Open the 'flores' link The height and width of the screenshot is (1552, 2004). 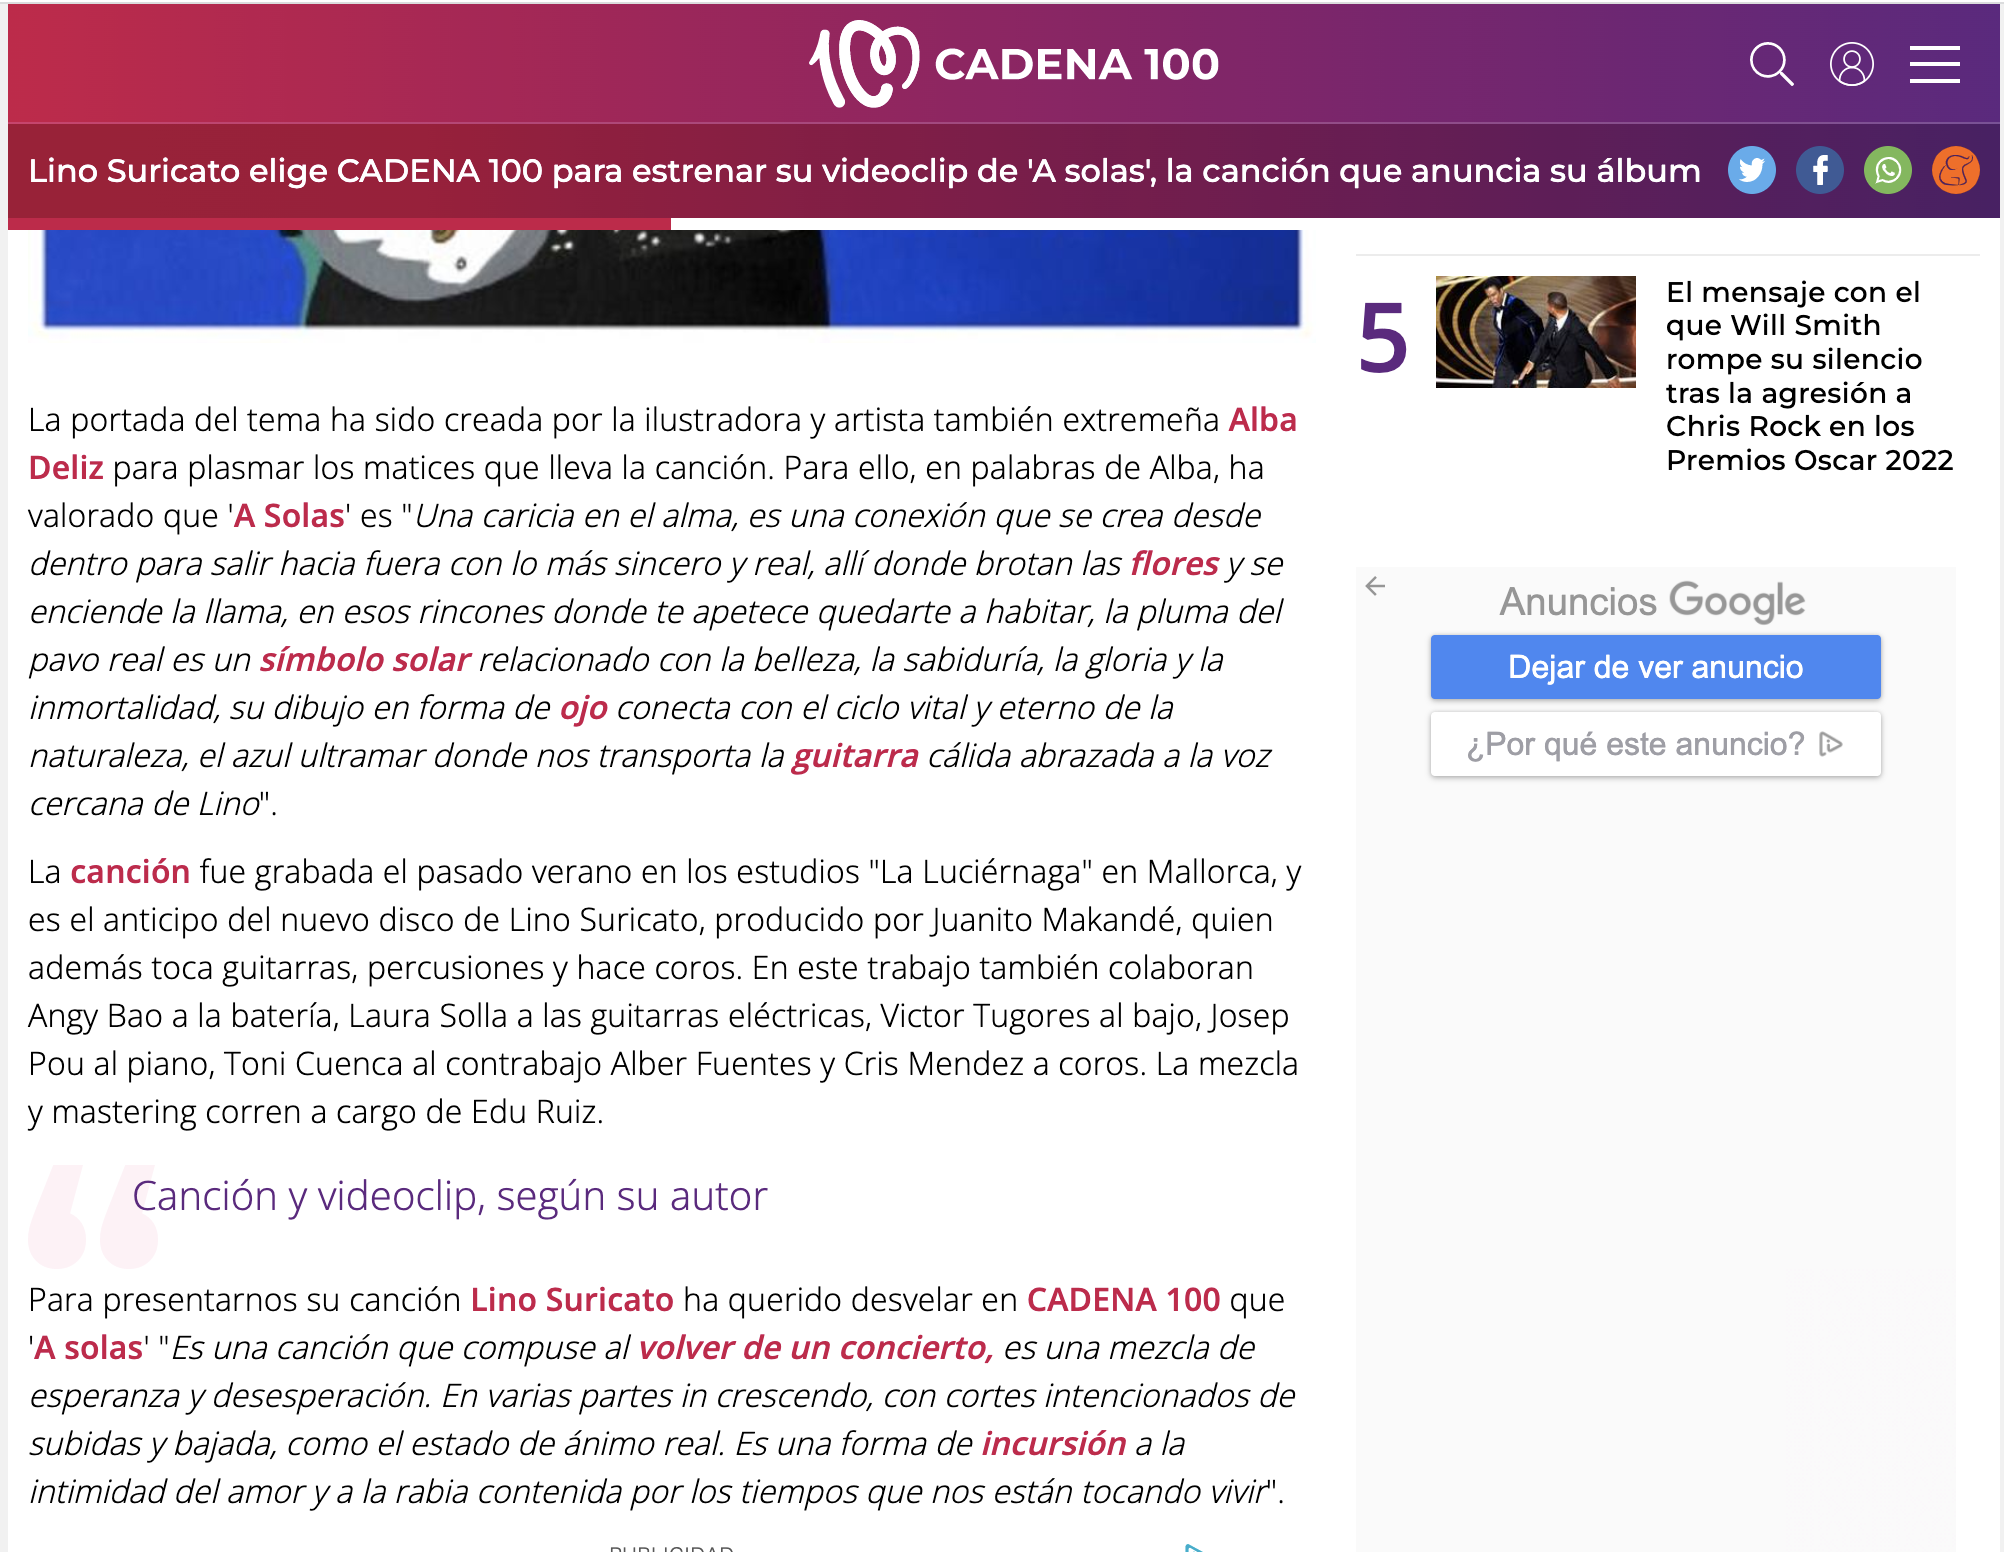[1175, 564]
